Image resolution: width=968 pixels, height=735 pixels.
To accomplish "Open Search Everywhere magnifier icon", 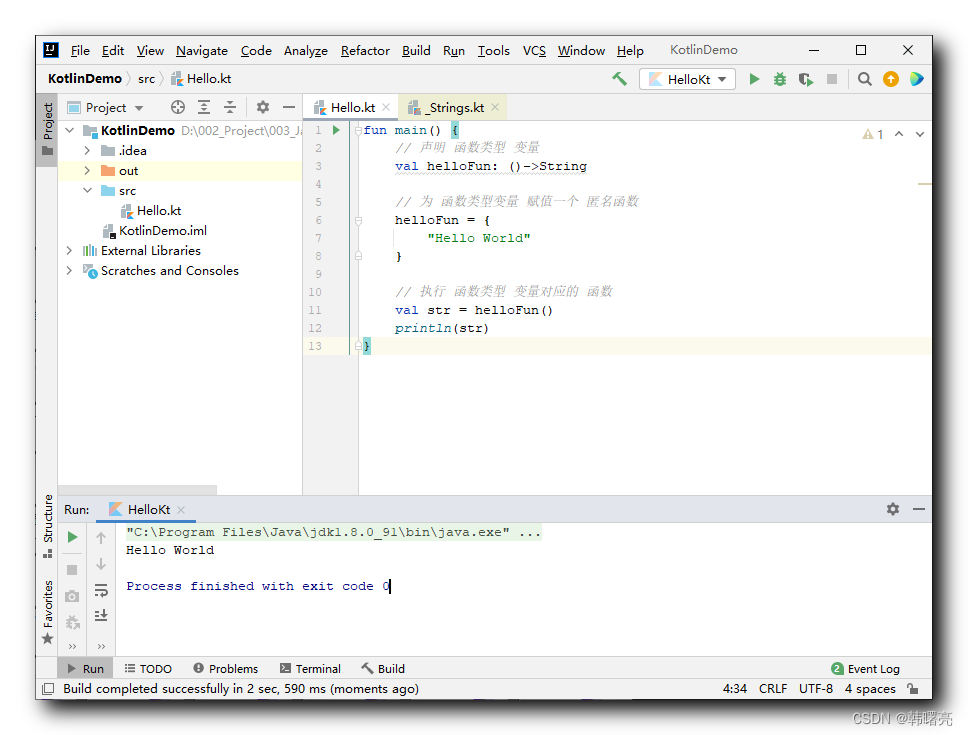I will pyautogui.click(x=864, y=79).
